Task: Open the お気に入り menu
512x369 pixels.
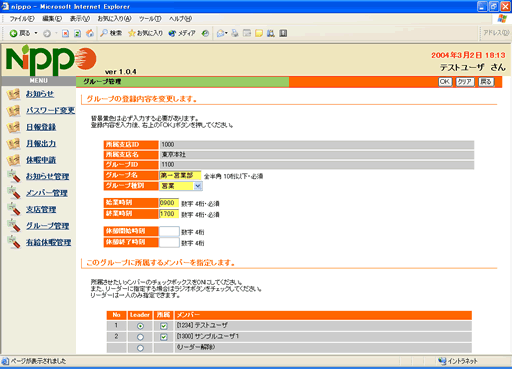Action: click(114, 19)
